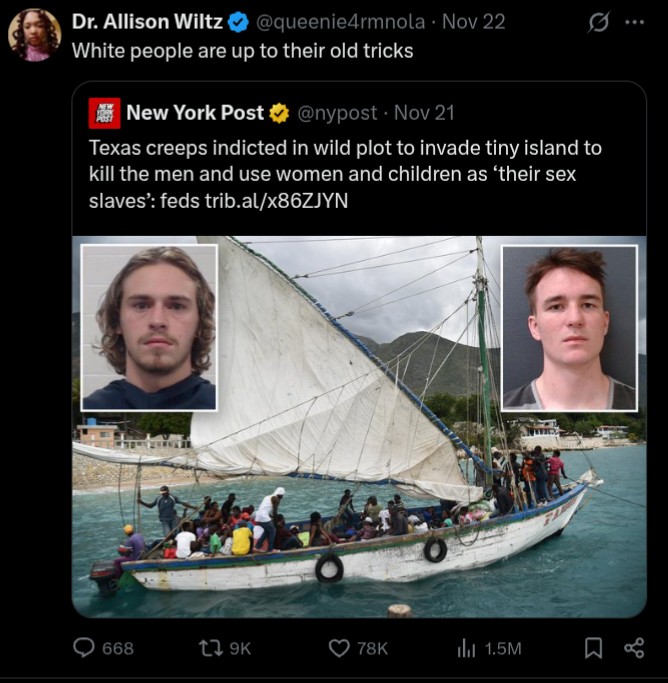
Task: Bookmark this post
Action: [593, 648]
